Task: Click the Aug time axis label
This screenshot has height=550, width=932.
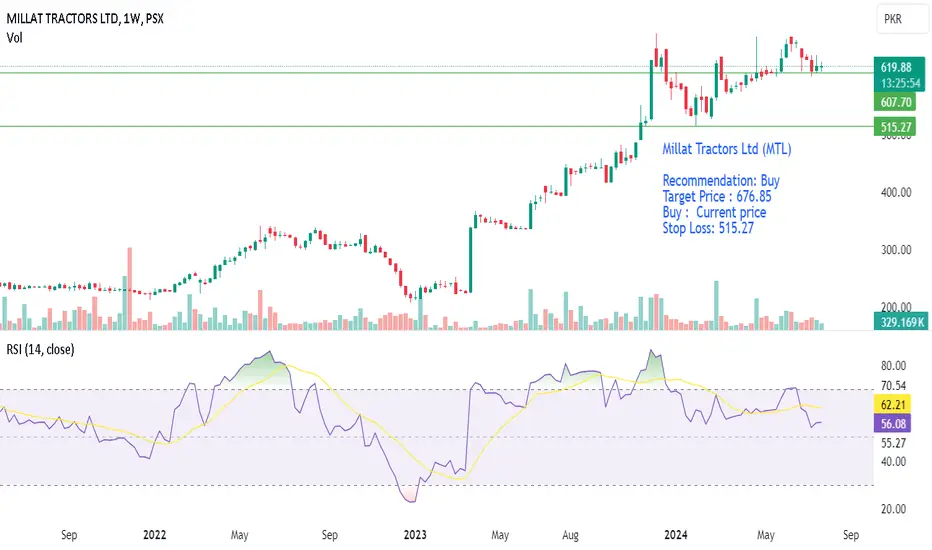Action: (570, 535)
